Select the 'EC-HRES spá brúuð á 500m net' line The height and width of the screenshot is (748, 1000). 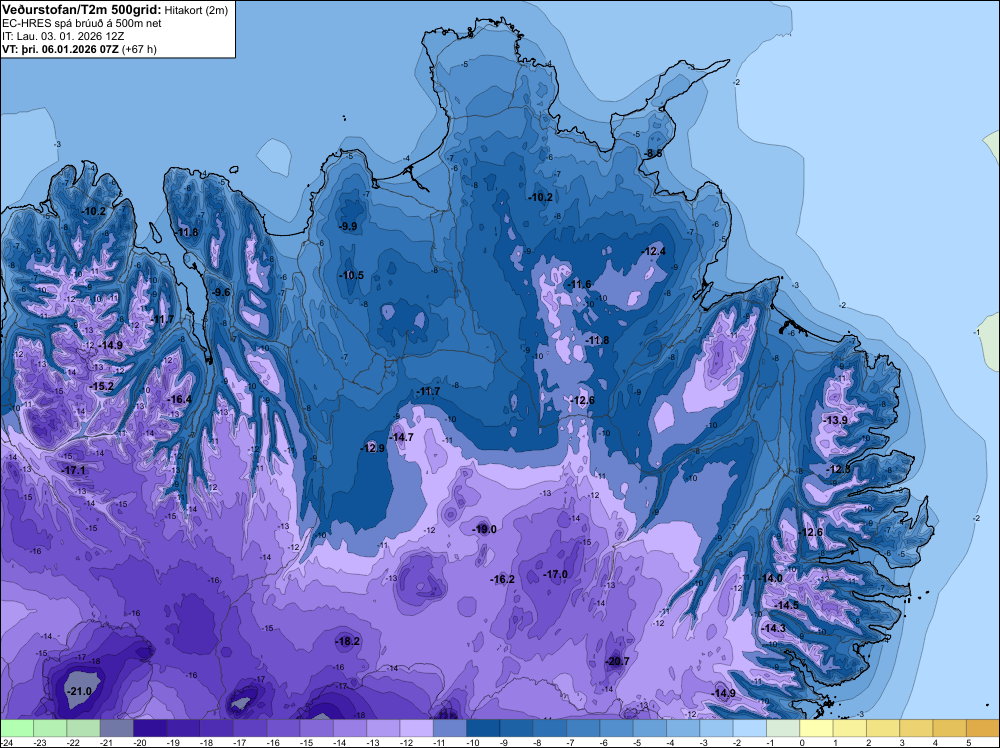(82, 24)
